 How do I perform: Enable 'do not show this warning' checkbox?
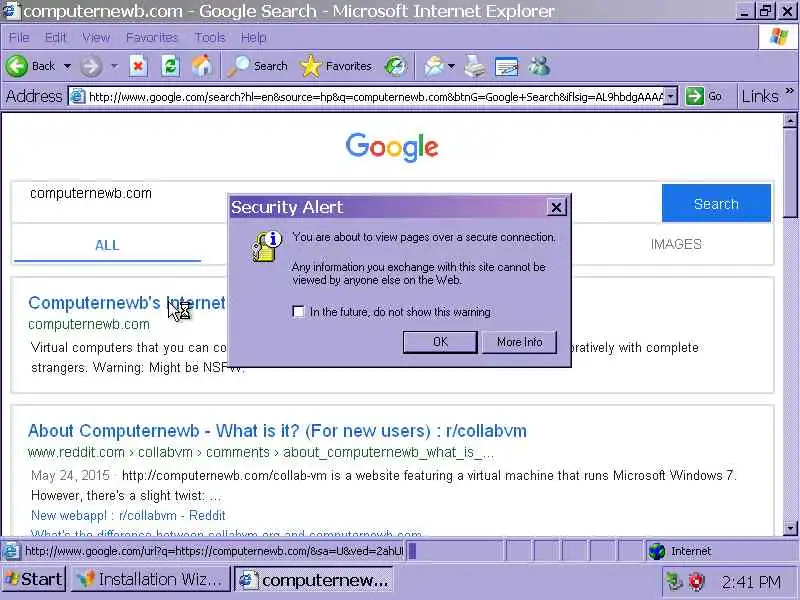(x=298, y=311)
